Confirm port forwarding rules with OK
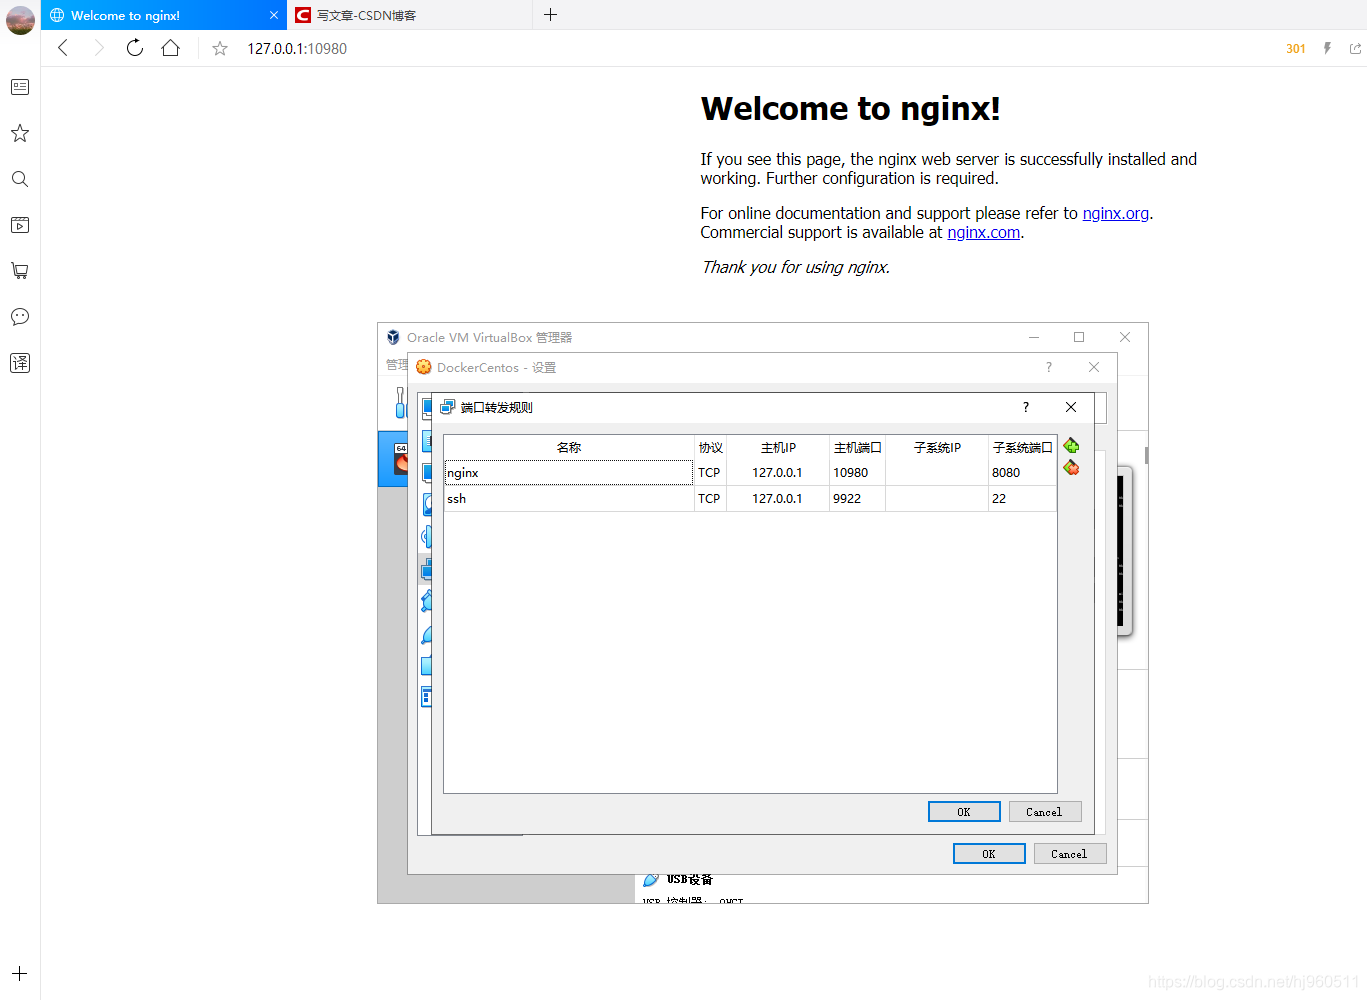1367x1000 pixels. pyautogui.click(x=964, y=812)
